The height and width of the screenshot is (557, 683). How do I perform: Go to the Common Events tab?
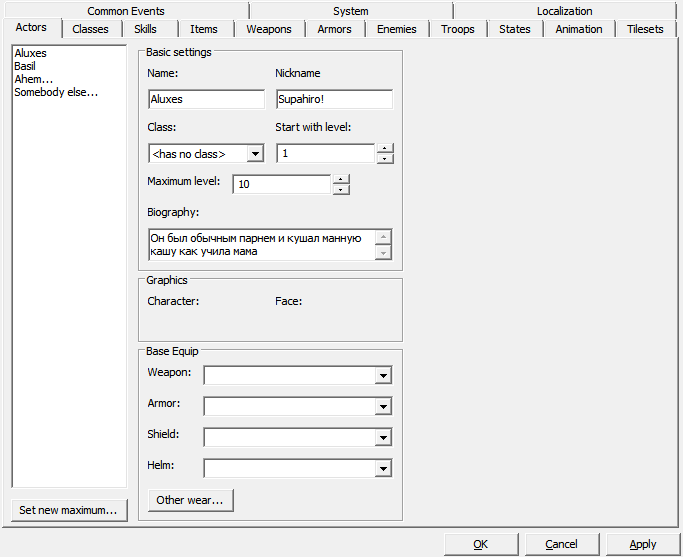pyautogui.click(x=126, y=11)
